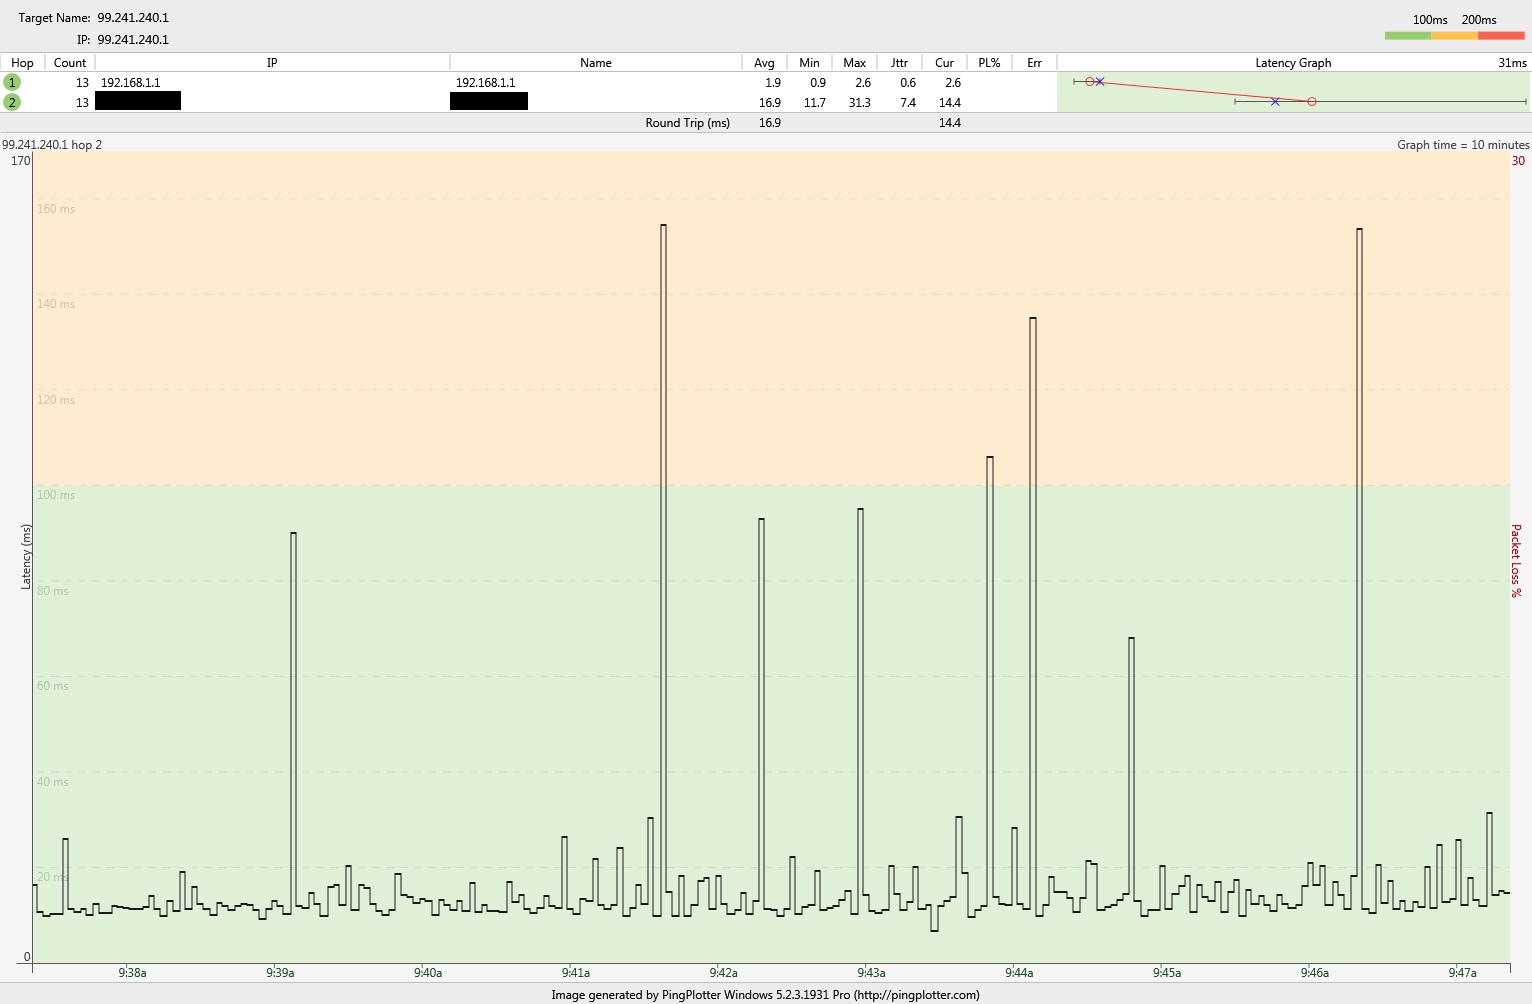Image resolution: width=1532 pixels, height=1004 pixels.
Task: Click the Jttr column header
Action: 899,62
